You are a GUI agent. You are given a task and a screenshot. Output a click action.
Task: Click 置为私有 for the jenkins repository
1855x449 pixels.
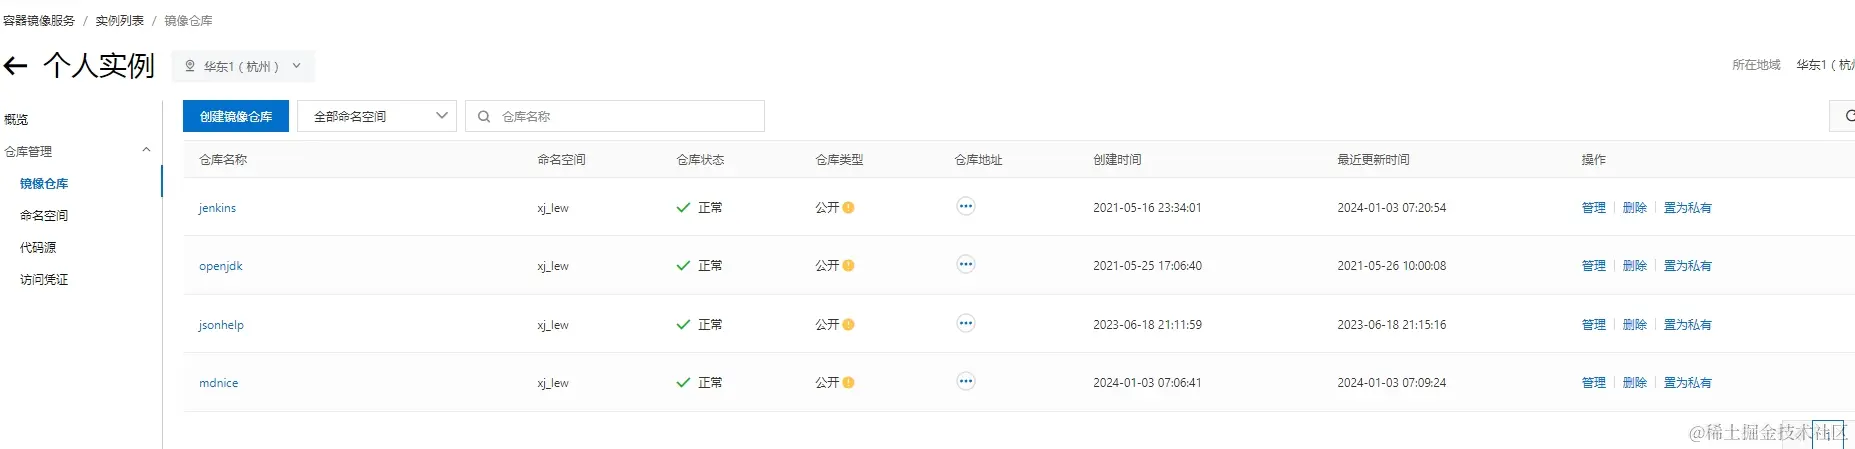coord(1688,208)
